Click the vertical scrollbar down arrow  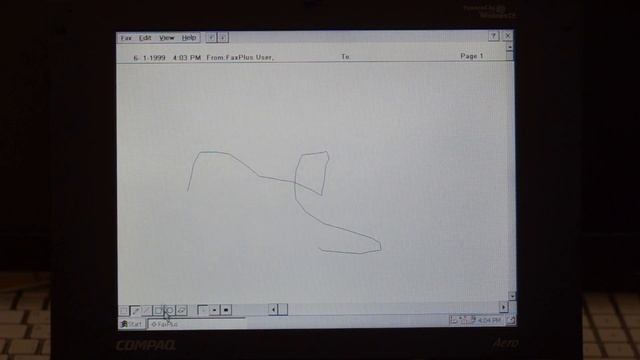(512, 296)
